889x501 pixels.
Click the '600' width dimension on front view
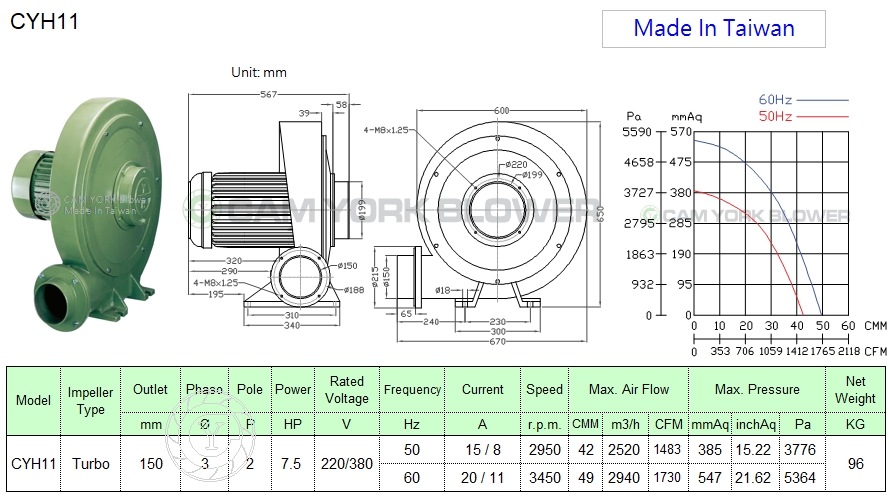tap(502, 111)
